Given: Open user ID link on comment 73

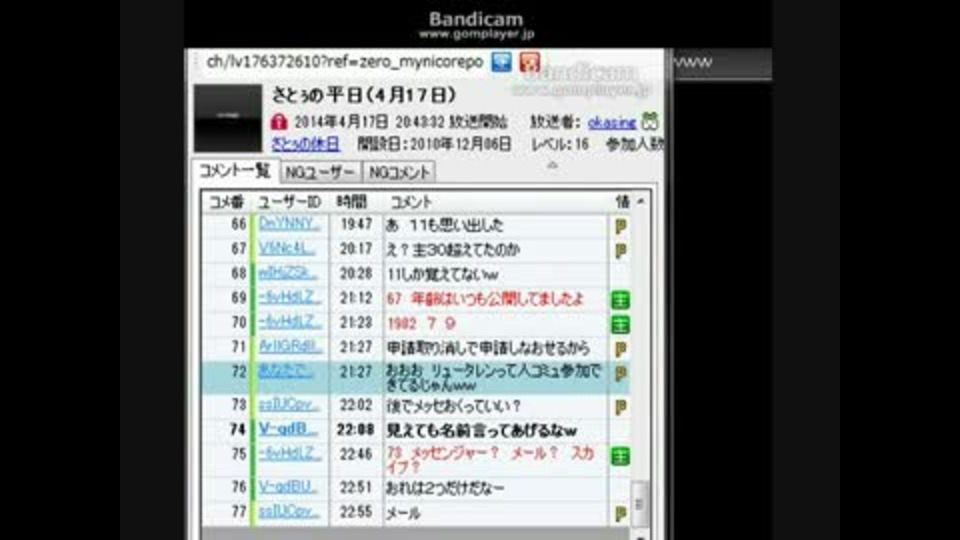Looking at the screenshot, I should tap(289, 404).
